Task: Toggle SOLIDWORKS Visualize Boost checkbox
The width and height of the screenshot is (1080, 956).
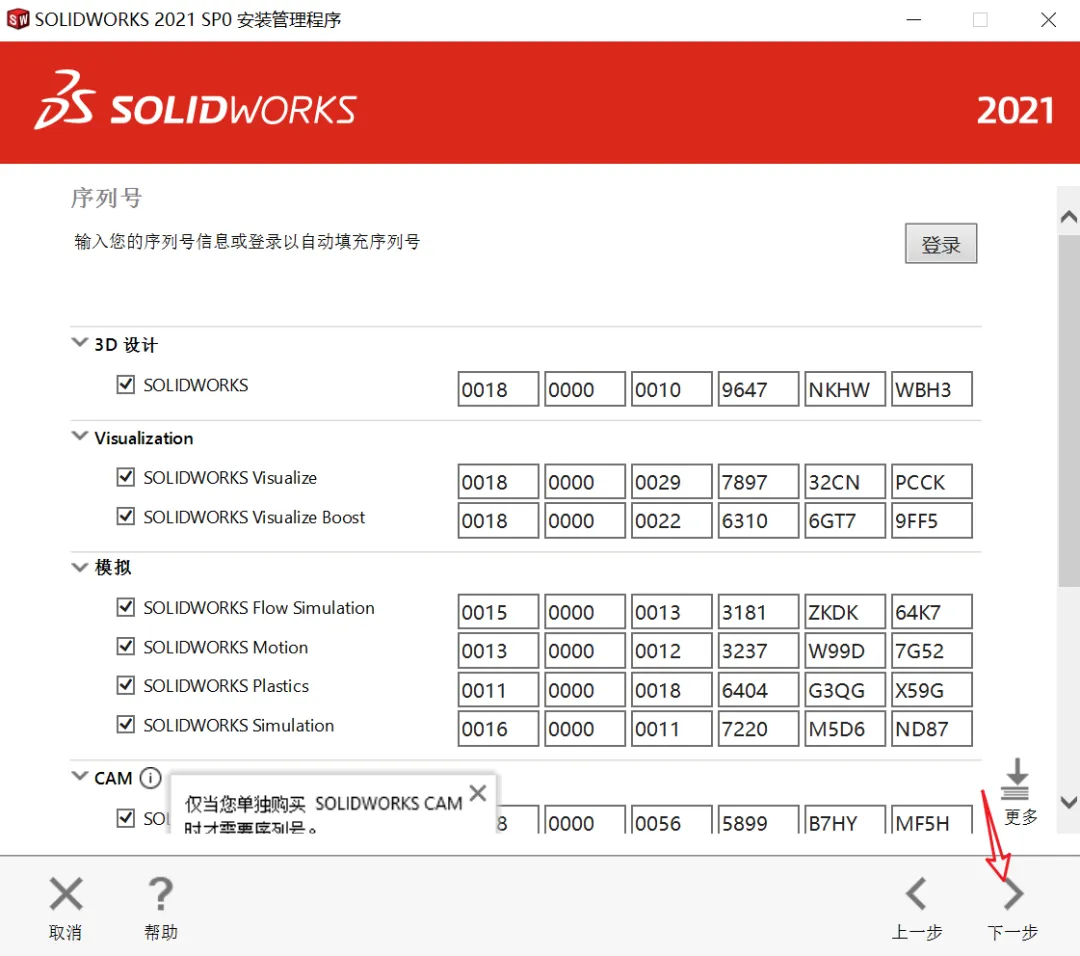Action: coord(125,516)
